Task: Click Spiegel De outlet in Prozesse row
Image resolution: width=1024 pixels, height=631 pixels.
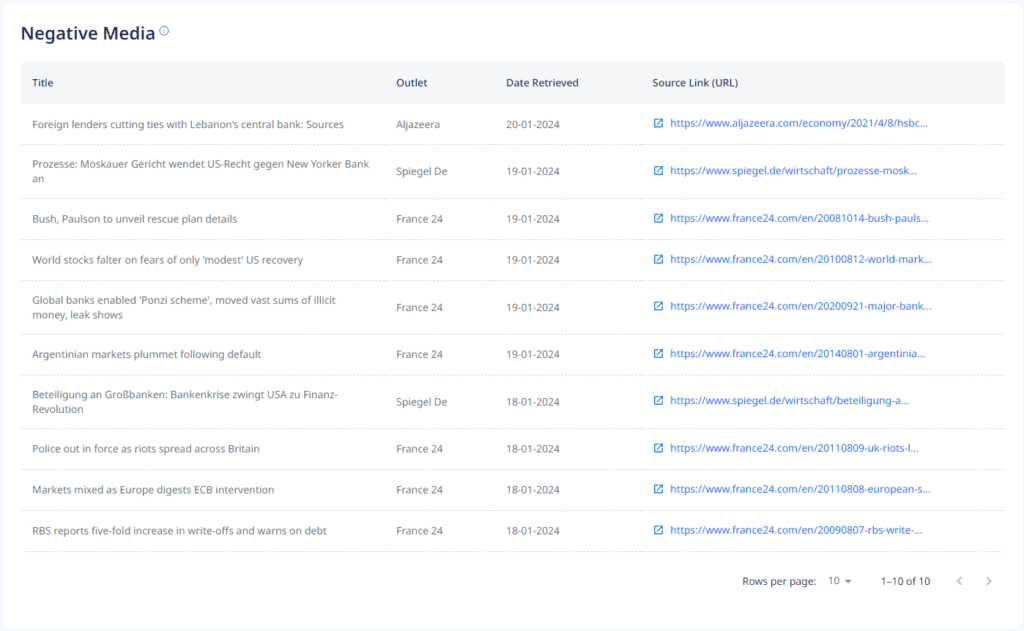Action: click(x=421, y=171)
